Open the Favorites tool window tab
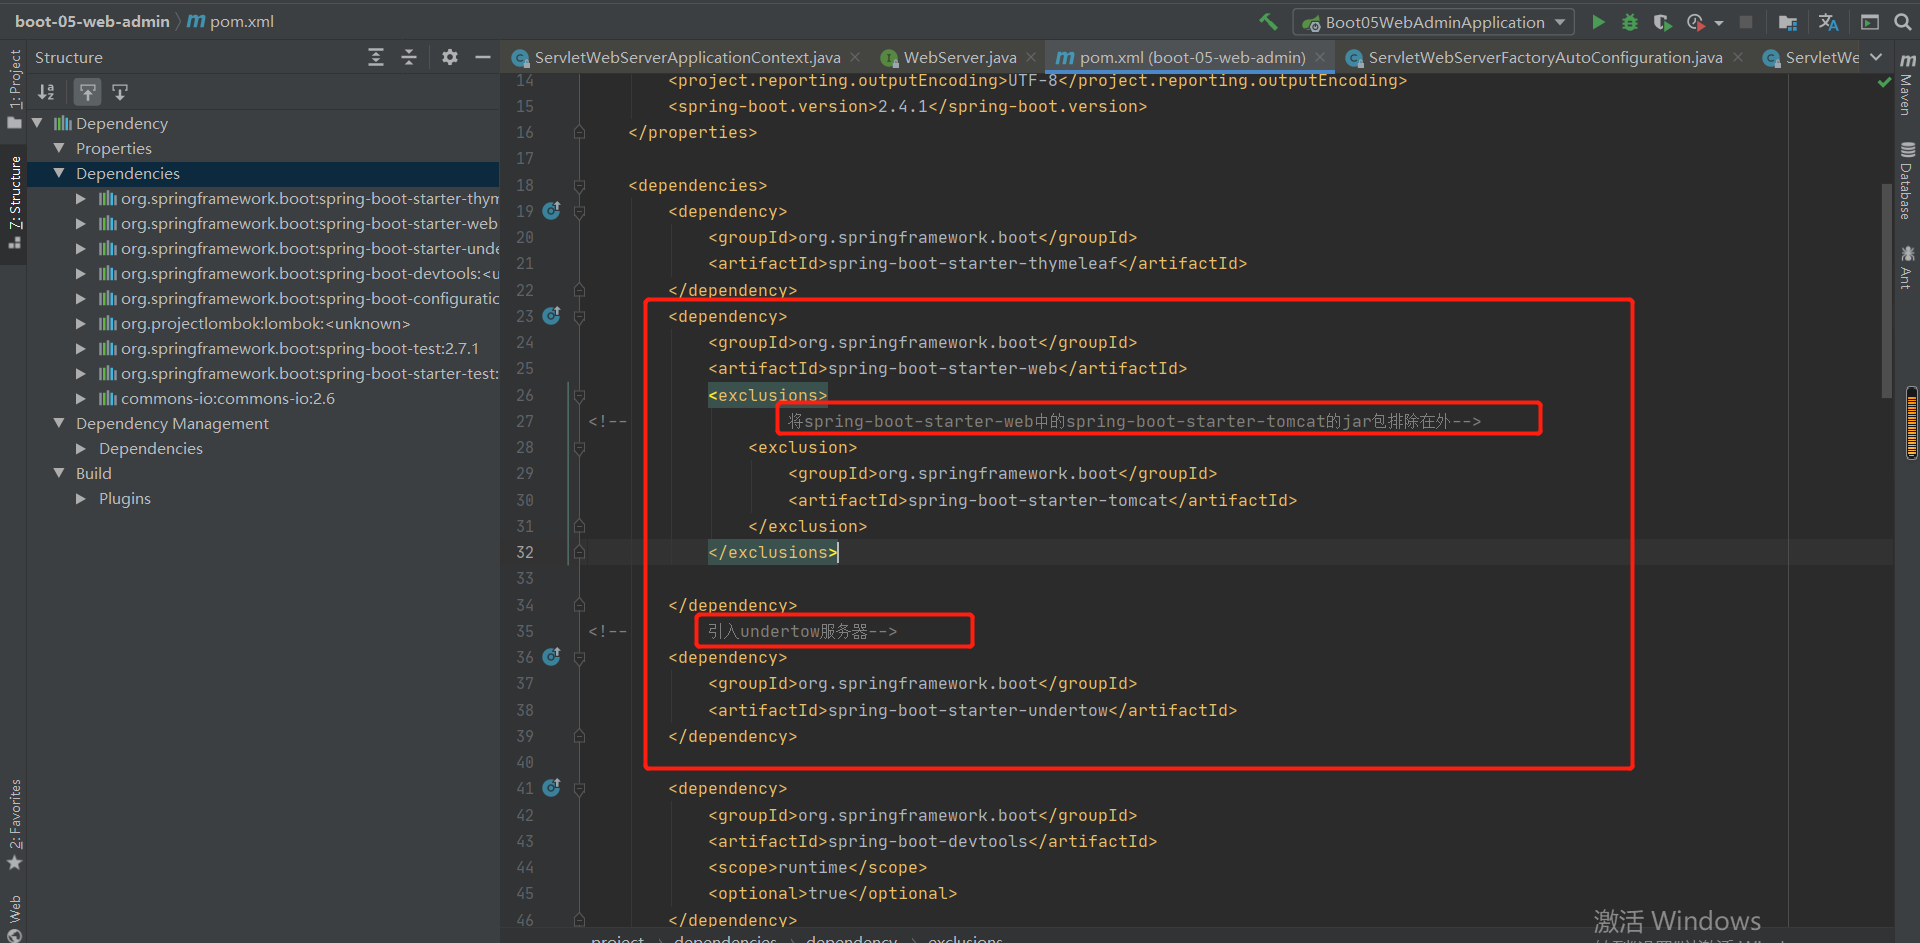The image size is (1920, 943). [14, 824]
